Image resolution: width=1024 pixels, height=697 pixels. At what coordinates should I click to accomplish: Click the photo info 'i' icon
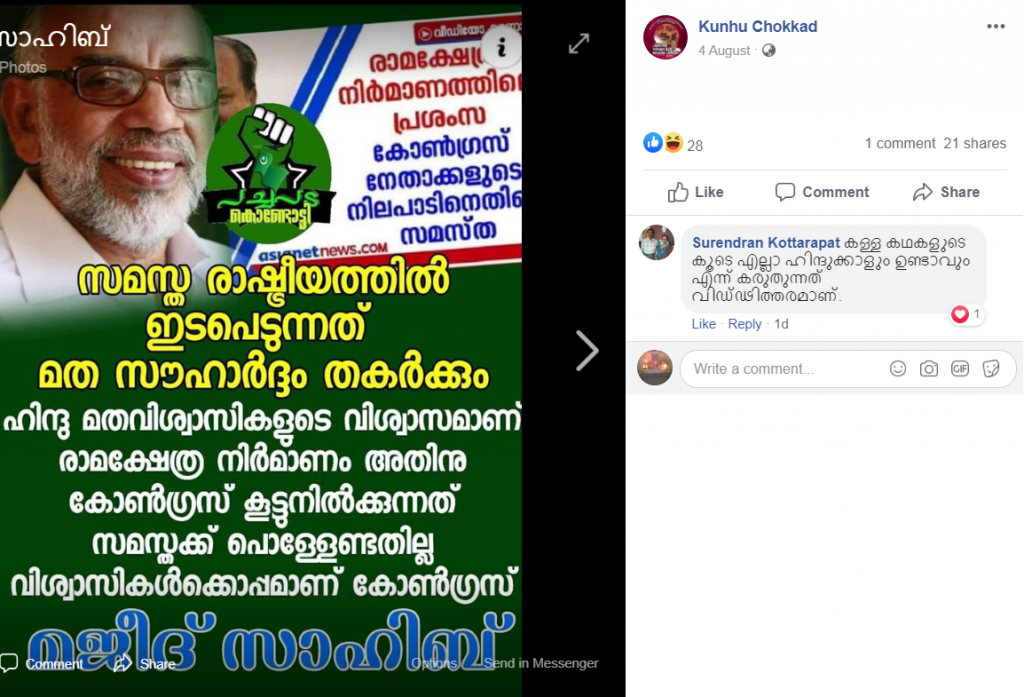[502, 47]
